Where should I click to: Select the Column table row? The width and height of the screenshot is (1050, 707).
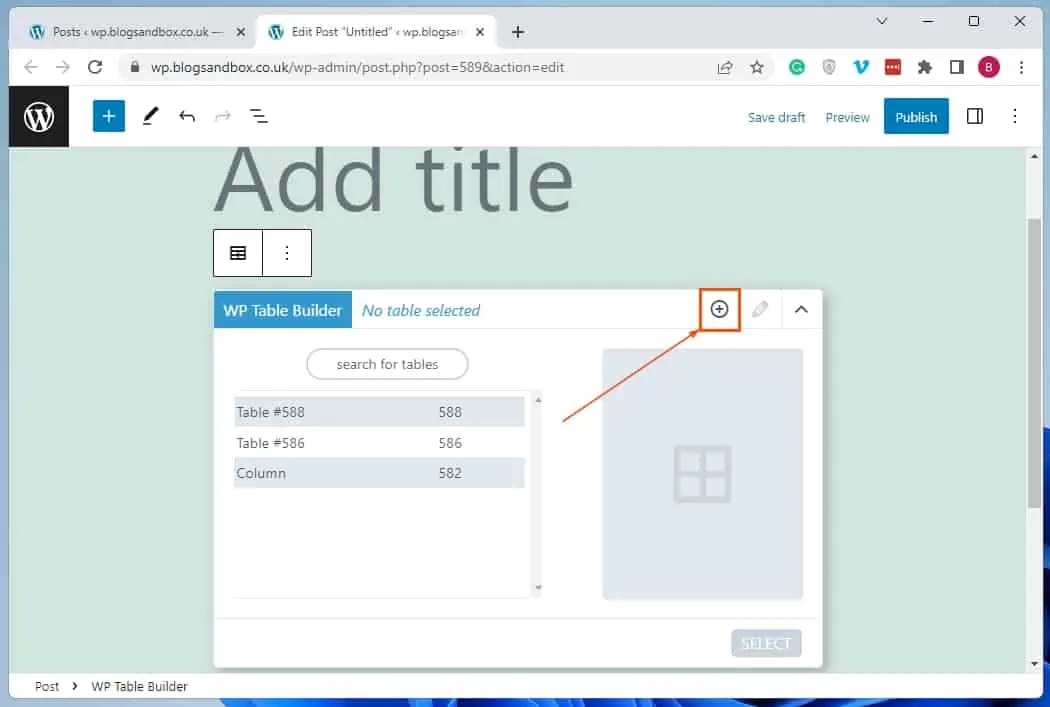[379, 473]
